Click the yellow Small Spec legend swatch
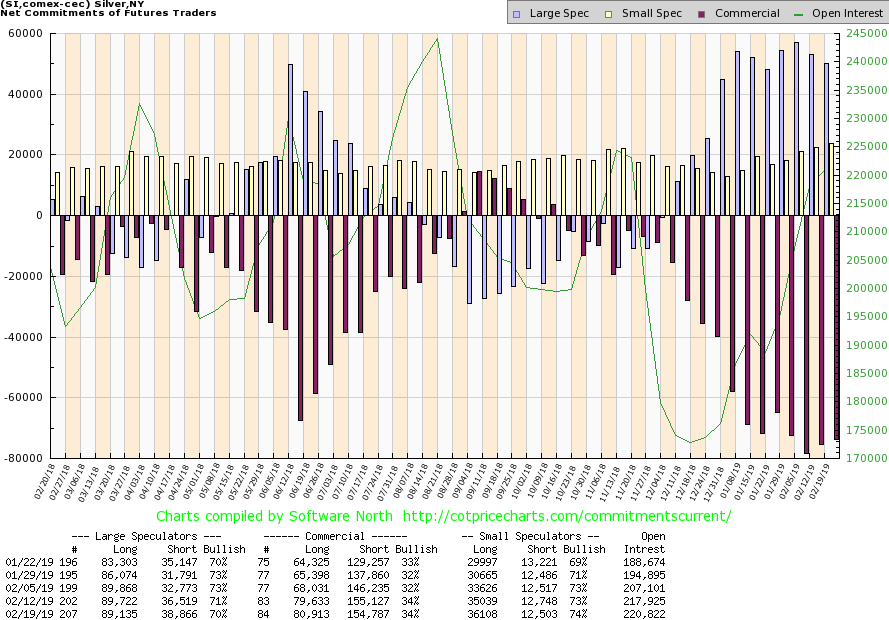889x620 pixels. pos(607,14)
